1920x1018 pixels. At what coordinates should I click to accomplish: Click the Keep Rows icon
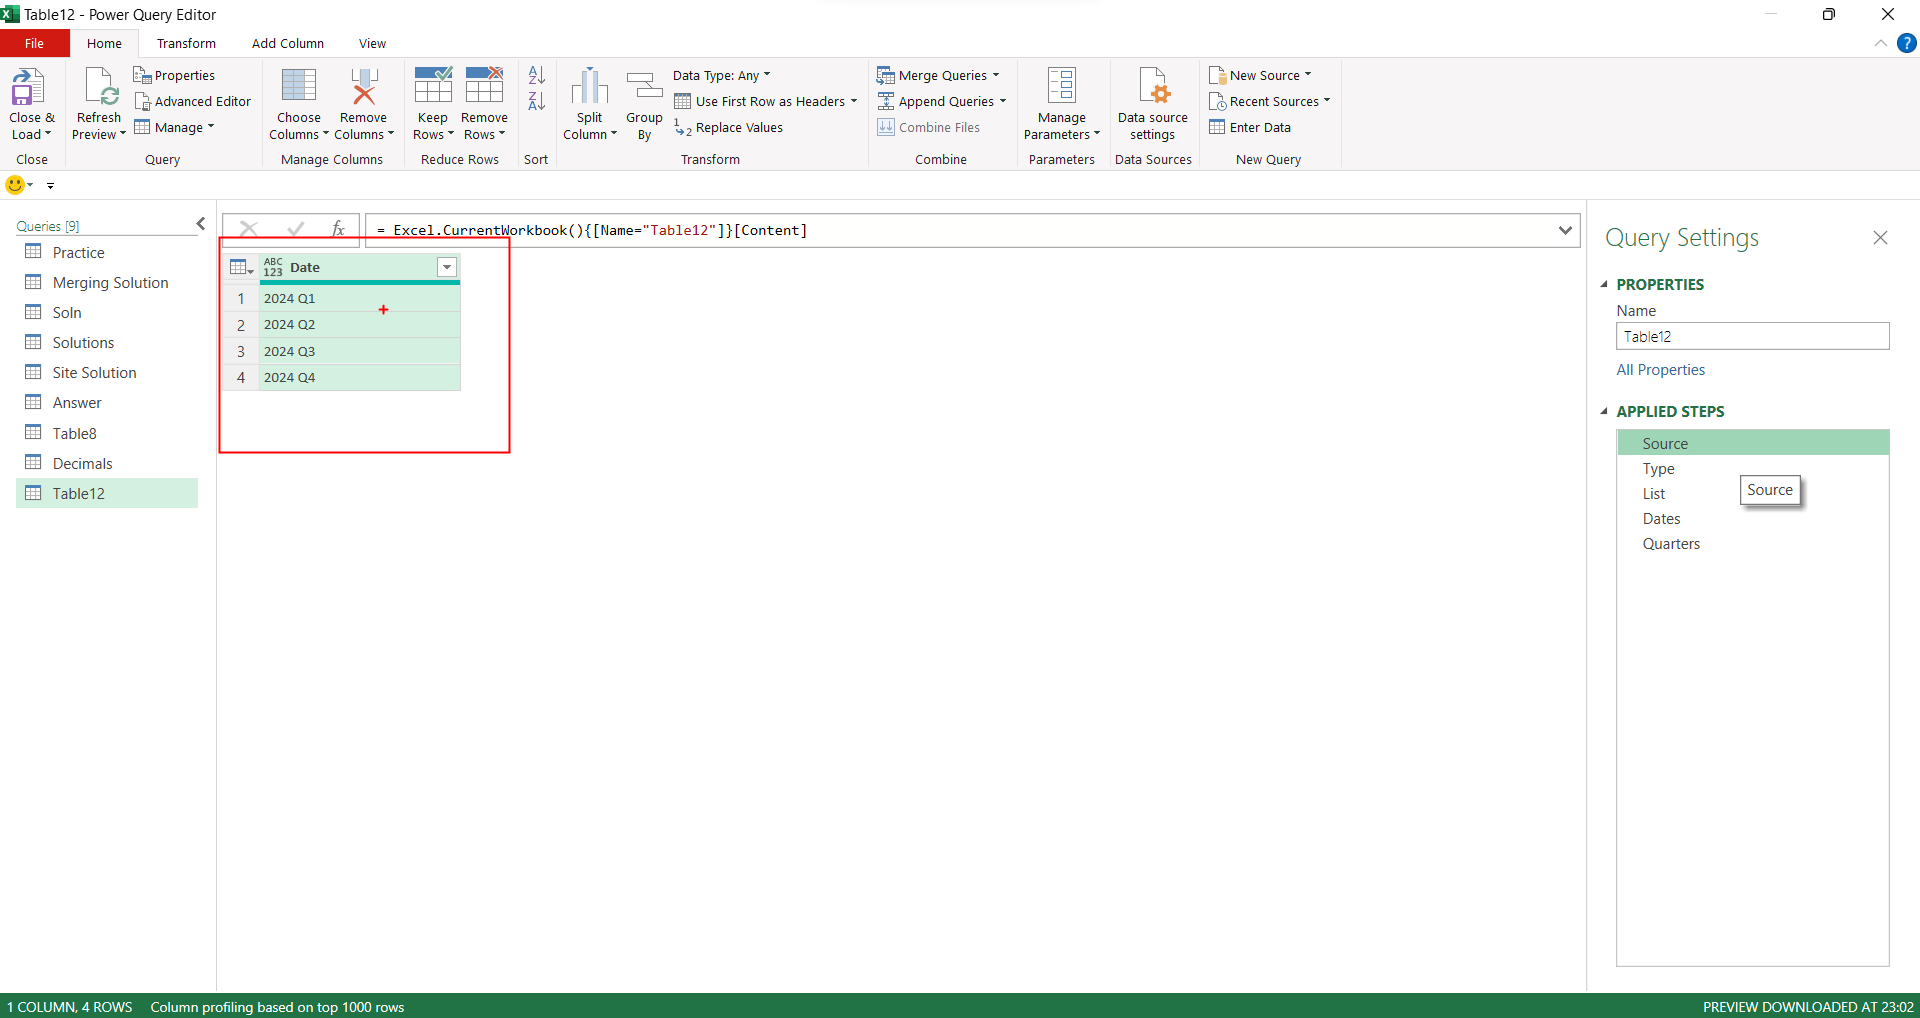pyautogui.click(x=433, y=86)
